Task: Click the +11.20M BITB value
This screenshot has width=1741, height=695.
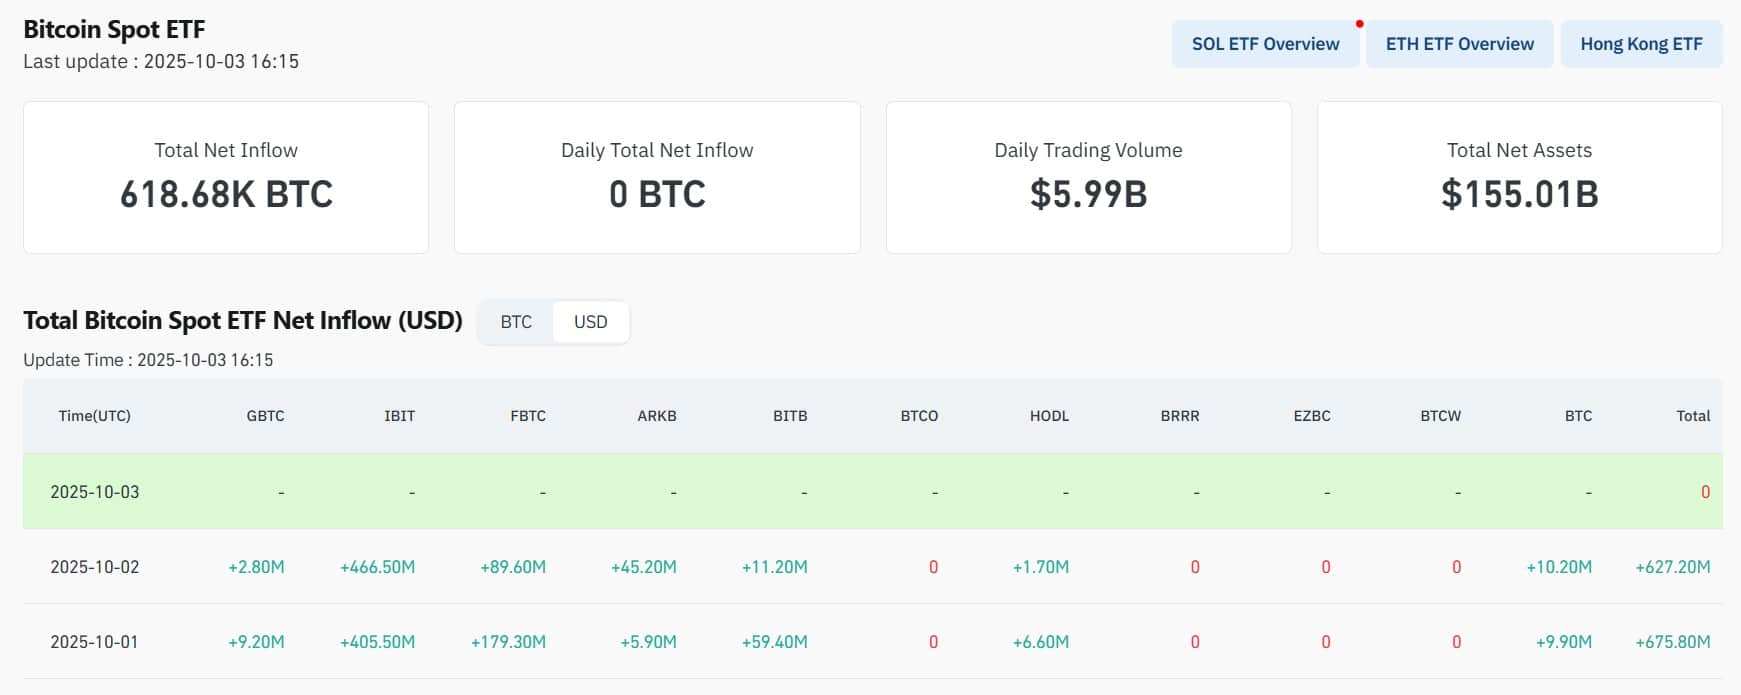Action: click(774, 567)
